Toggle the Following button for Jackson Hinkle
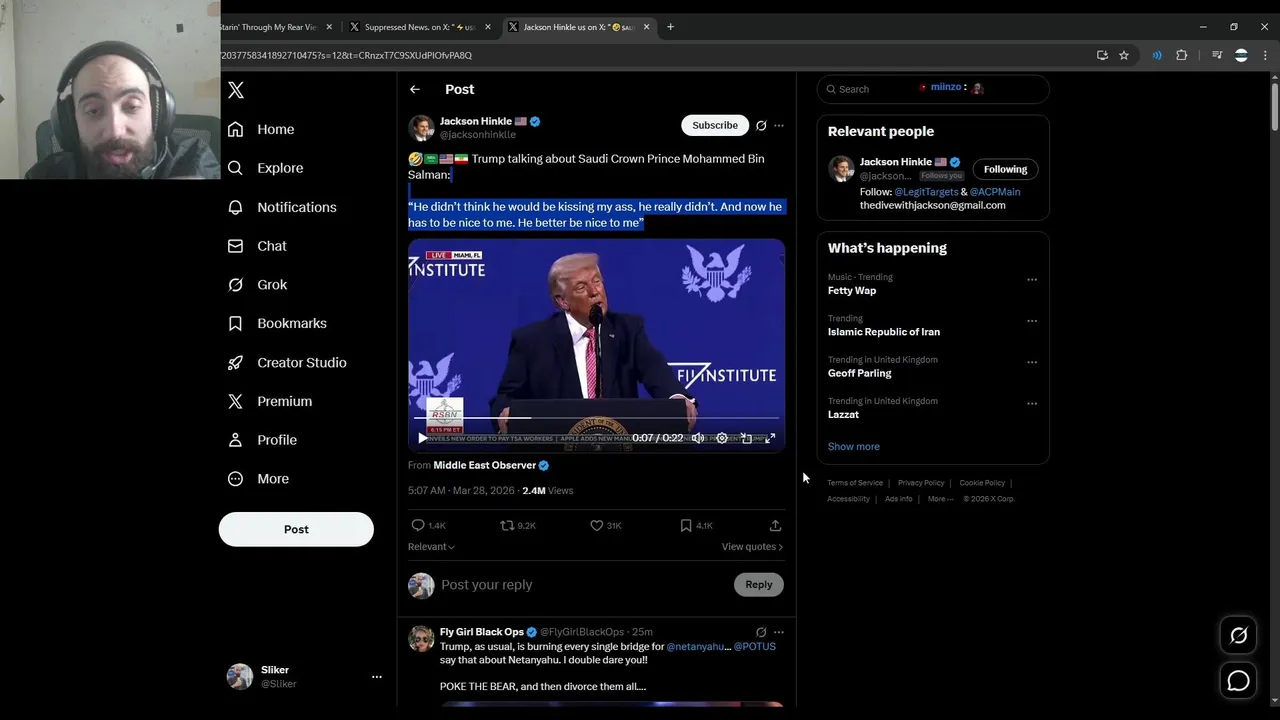Image resolution: width=1280 pixels, height=720 pixels. click(1005, 169)
